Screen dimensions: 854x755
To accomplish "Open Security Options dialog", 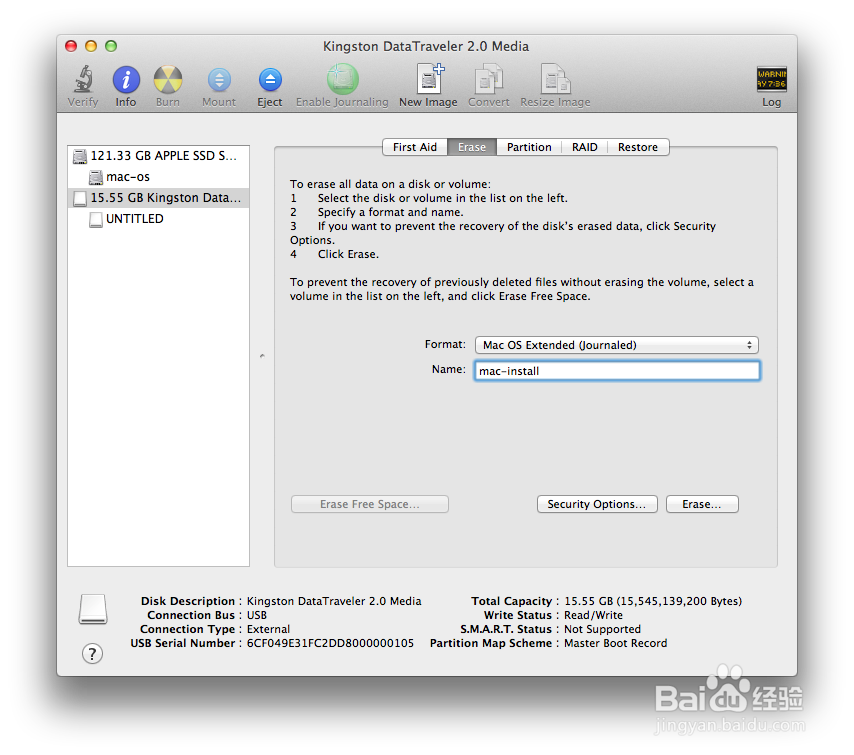I will click(x=597, y=504).
